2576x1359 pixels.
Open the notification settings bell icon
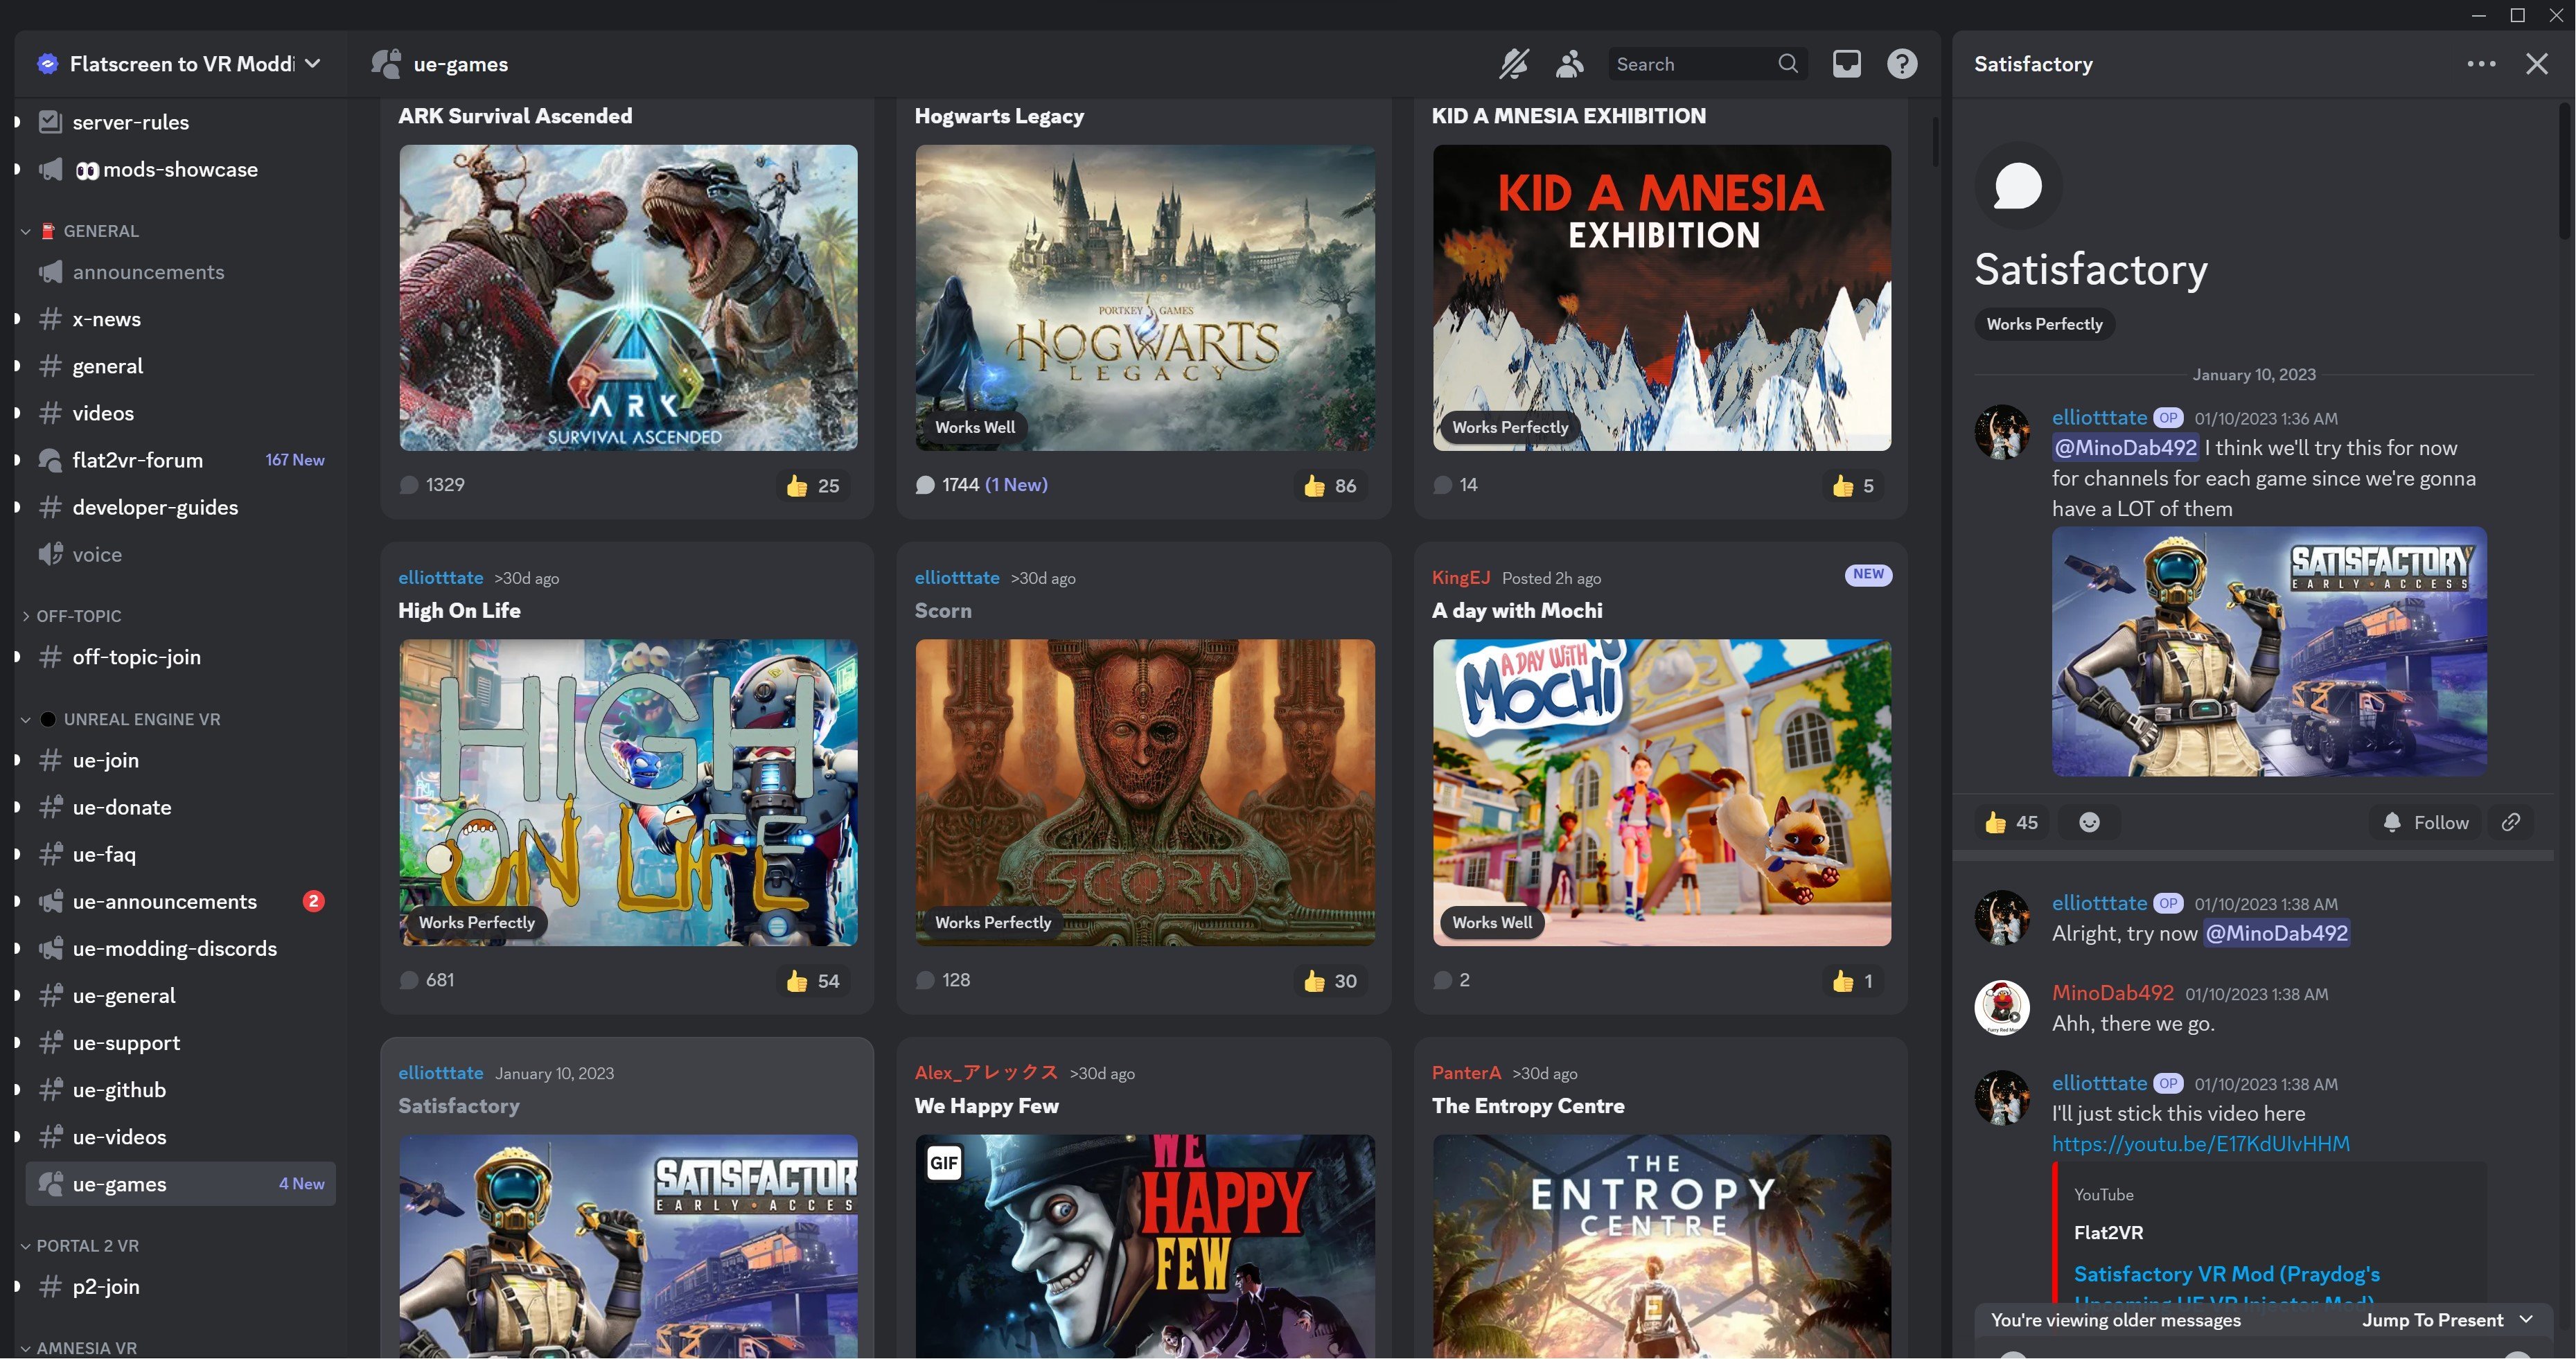tap(1513, 64)
